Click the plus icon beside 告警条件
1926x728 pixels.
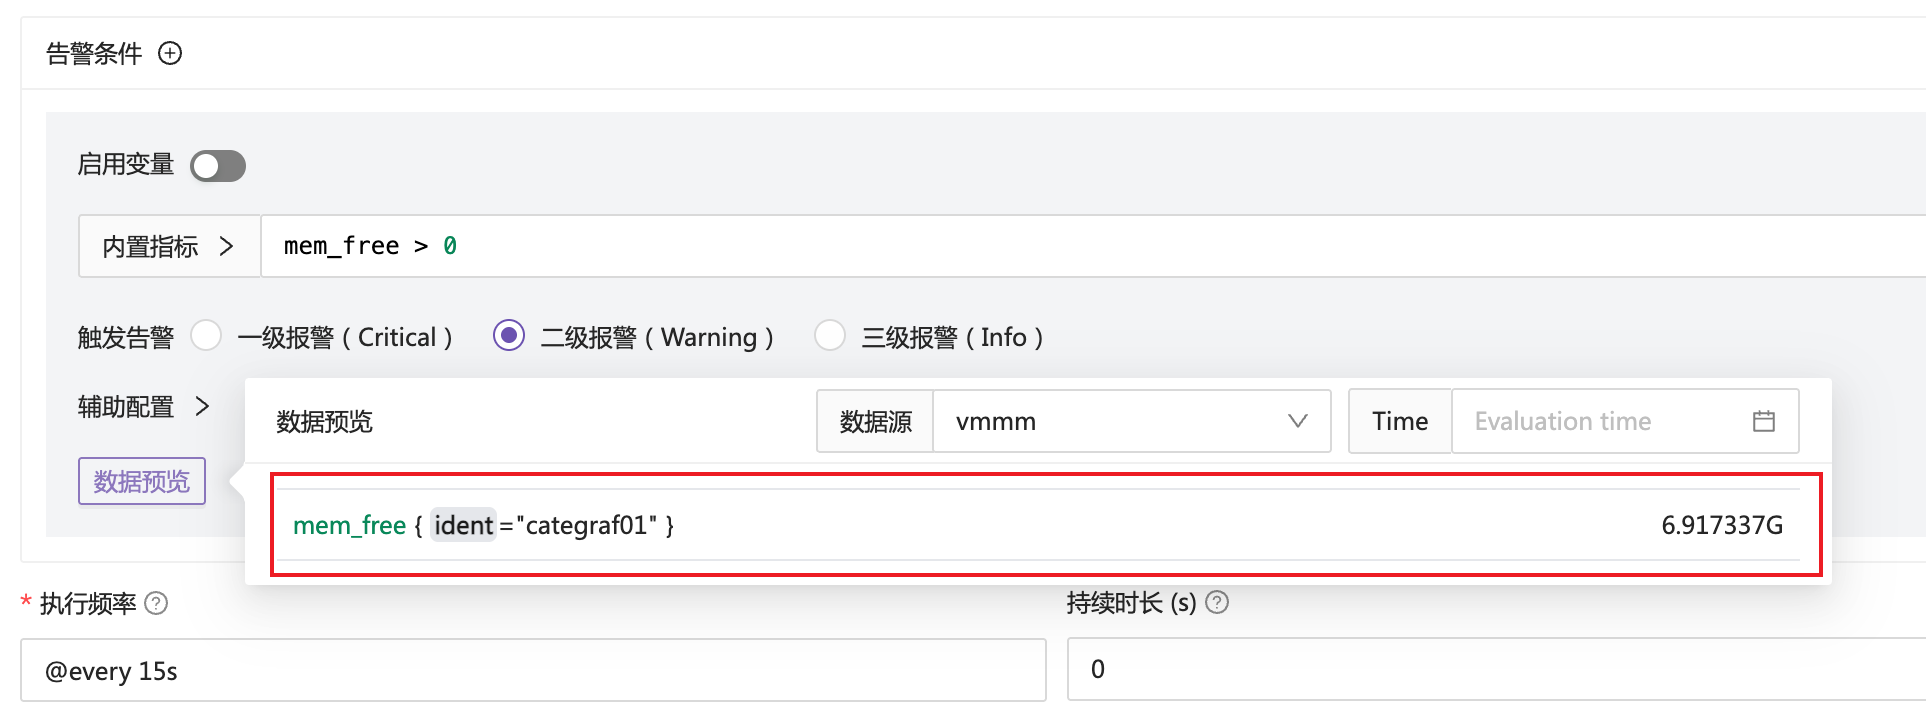click(171, 53)
